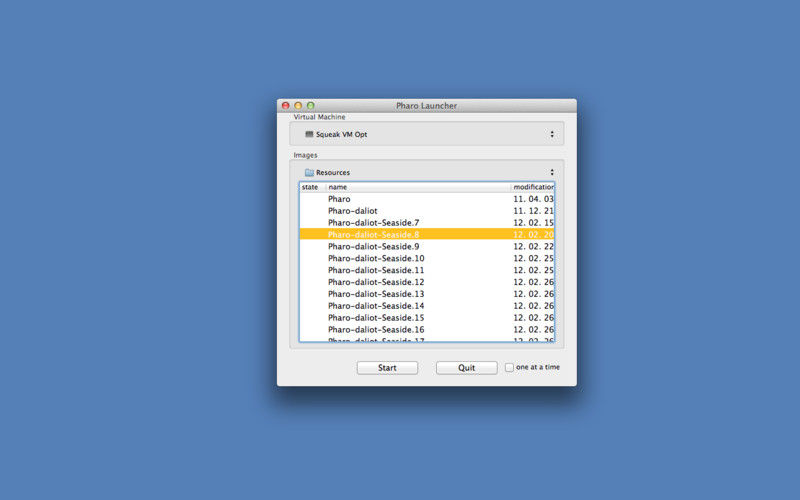This screenshot has width=800, height=500.
Task: Sort by the modification column header
Action: (x=533, y=187)
